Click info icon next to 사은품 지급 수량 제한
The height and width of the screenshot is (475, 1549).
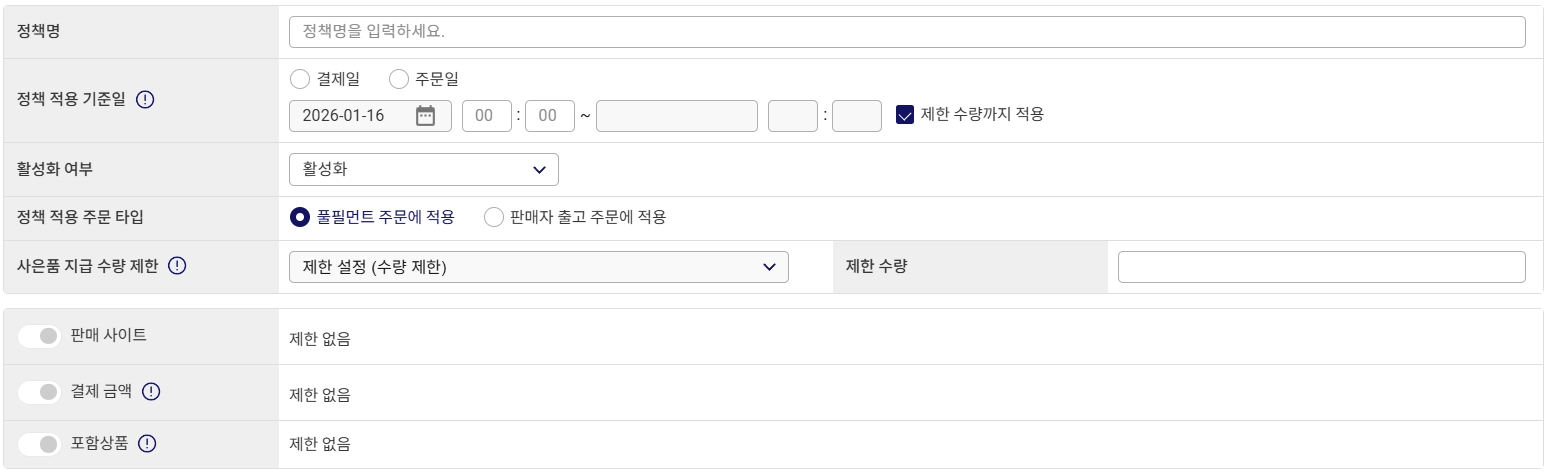click(177, 266)
